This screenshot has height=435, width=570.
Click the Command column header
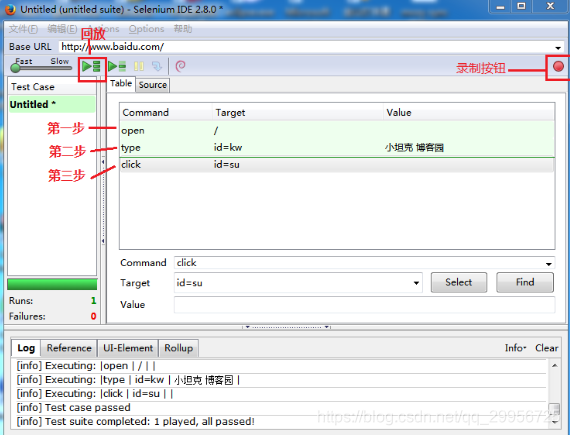pyautogui.click(x=166, y=113)
